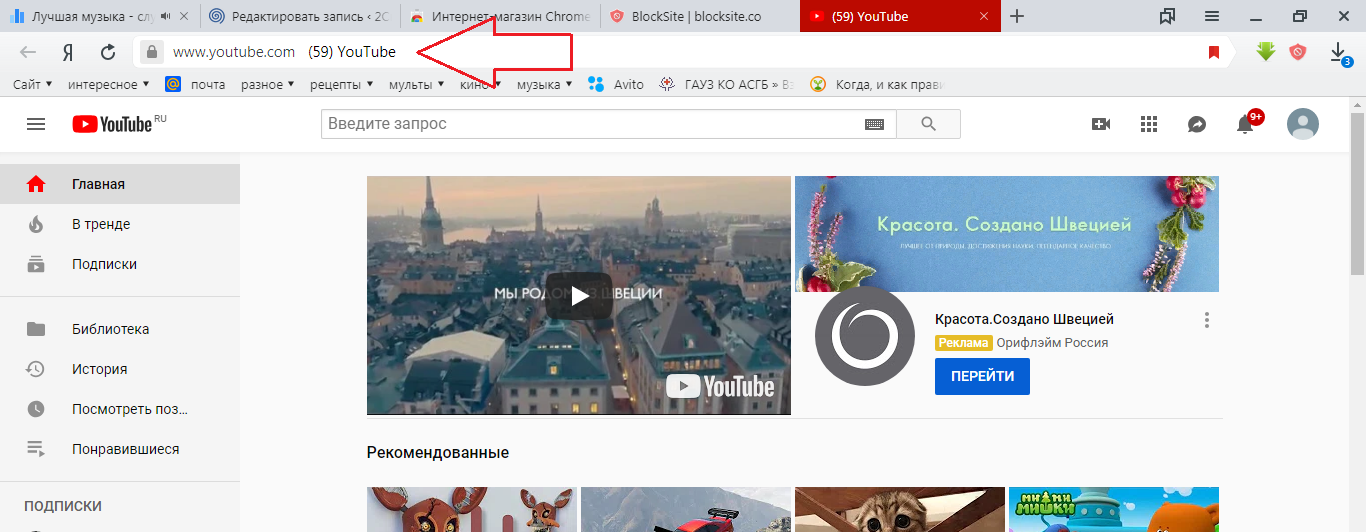
Task: Open the YouTube apps grid
Action: 1149,124
